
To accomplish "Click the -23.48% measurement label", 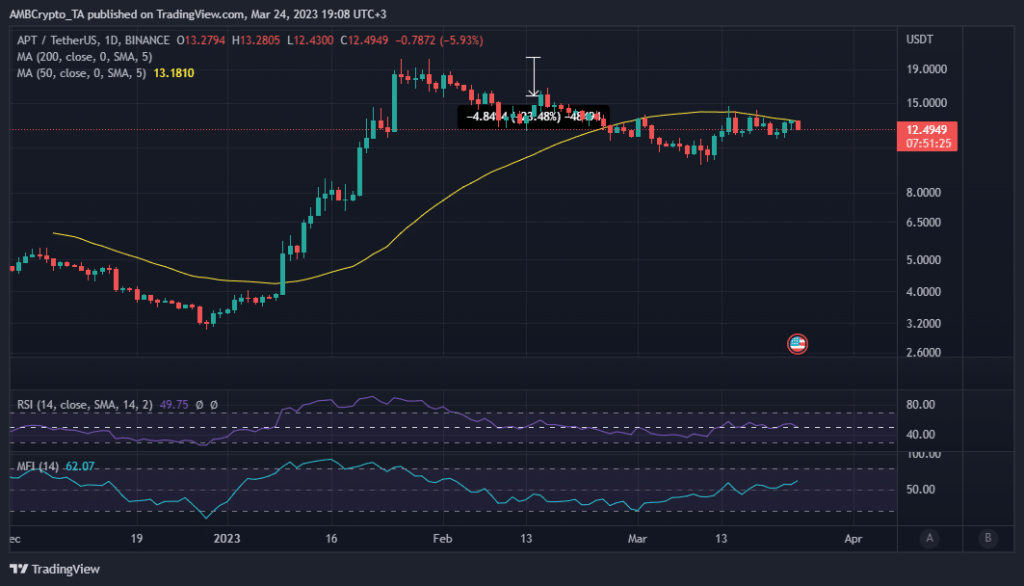I will point(534,117).
